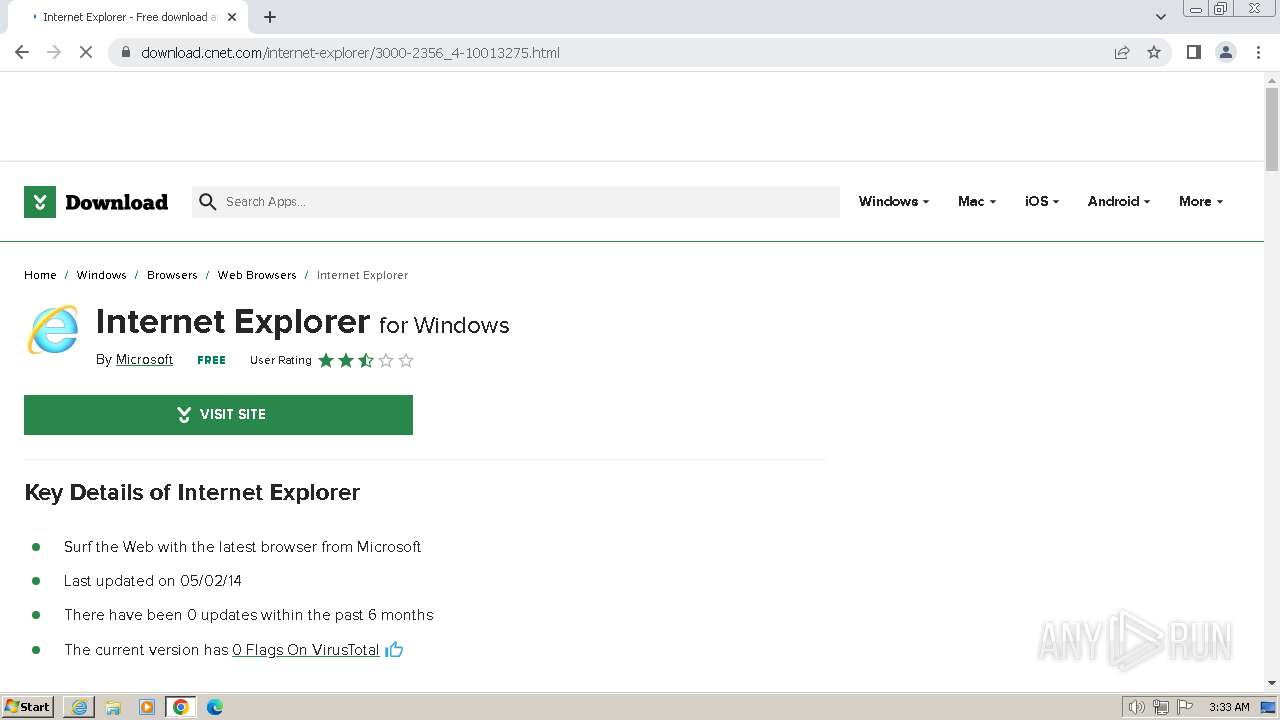Expand the More menu

click(x=1201, y=201)
